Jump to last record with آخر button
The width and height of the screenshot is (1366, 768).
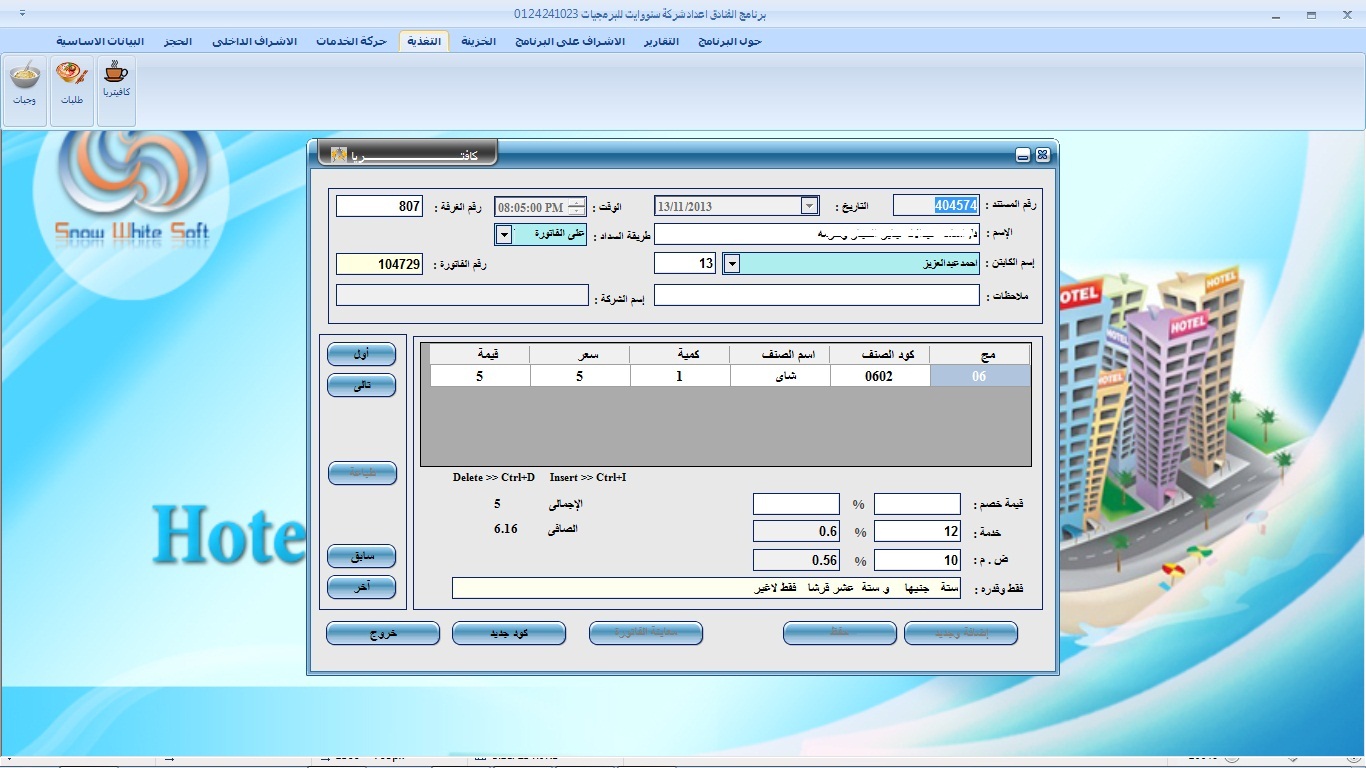pyautogui.click(x=362, y=587)
